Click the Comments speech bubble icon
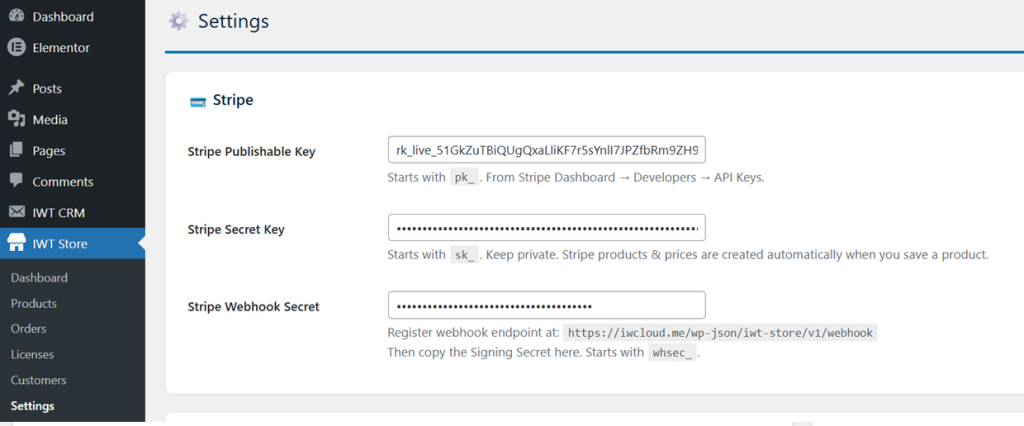The image size is (1024, 426). tap(16, 181)
